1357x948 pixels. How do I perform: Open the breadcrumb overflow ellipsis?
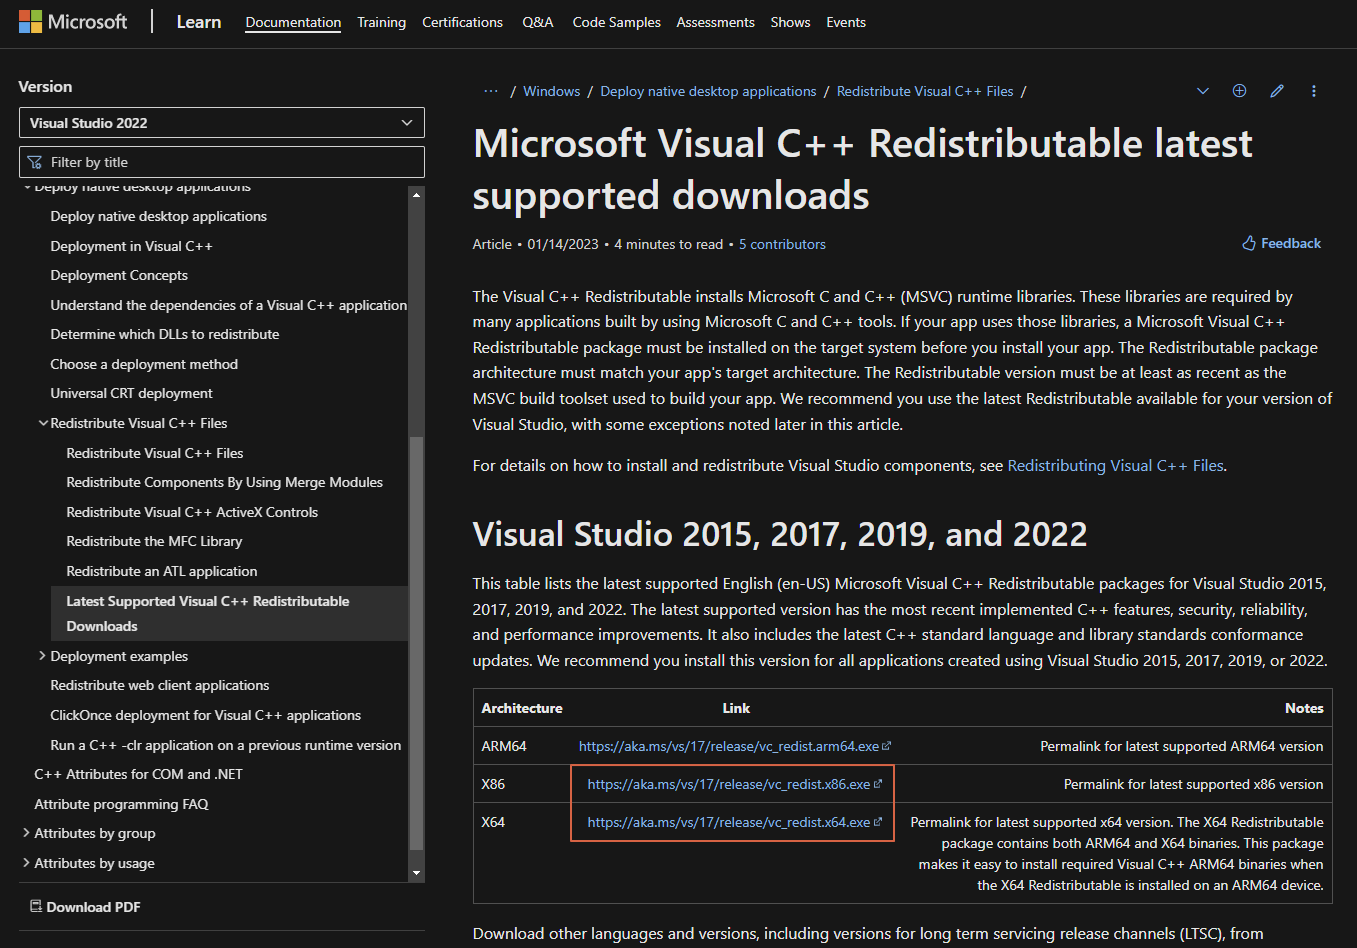490,91
